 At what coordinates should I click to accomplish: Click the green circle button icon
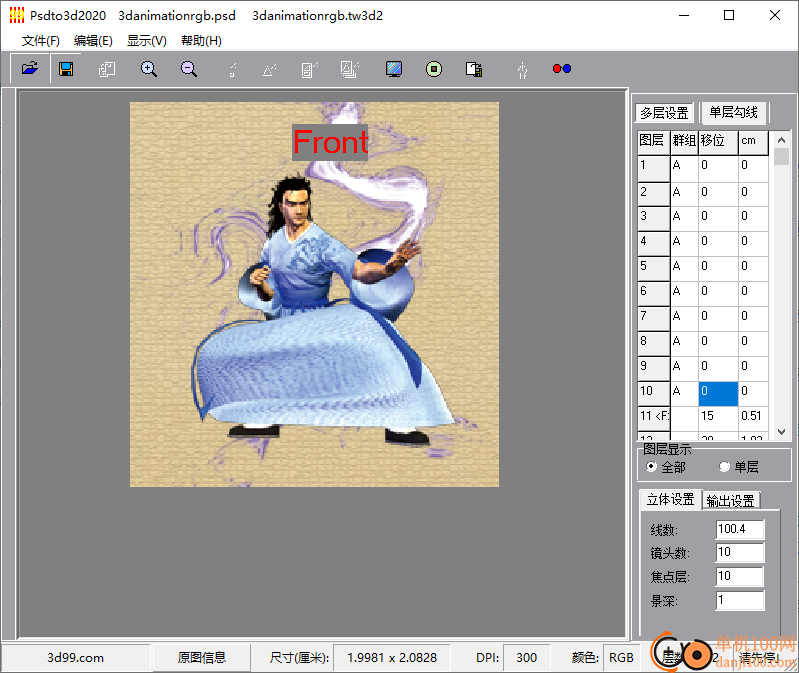pyautogui.click(x=434, y=69)
